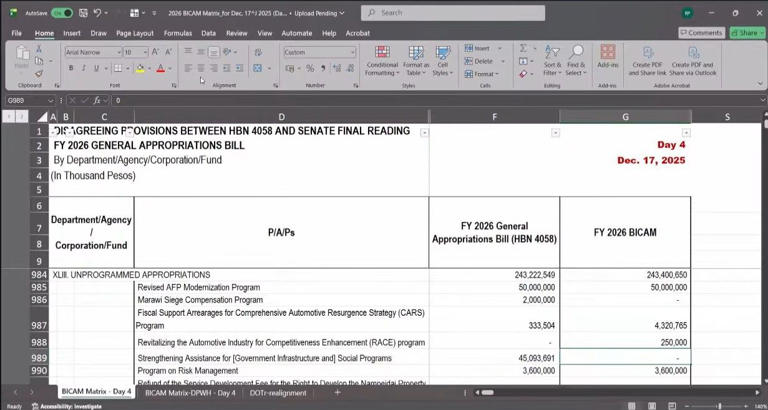Toggle Top Align in Alignment group

pos(188,51)
